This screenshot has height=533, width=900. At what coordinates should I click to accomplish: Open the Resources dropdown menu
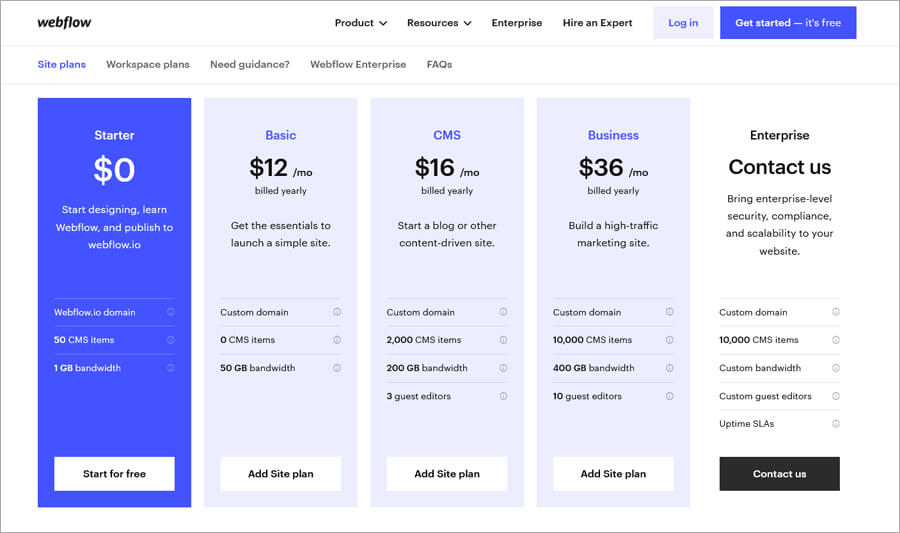click(438, 23)
